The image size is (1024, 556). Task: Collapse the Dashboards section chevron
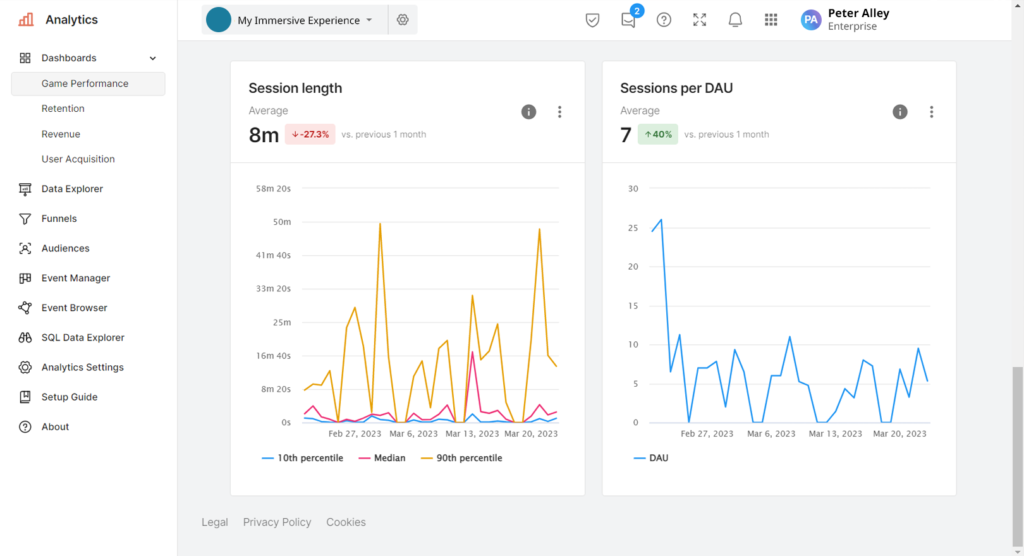point(153,58)
